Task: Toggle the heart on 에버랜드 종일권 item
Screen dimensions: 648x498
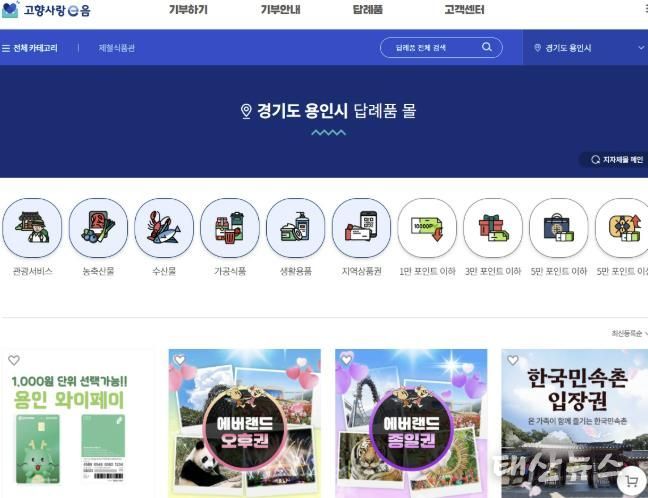Action: point(346,360)
